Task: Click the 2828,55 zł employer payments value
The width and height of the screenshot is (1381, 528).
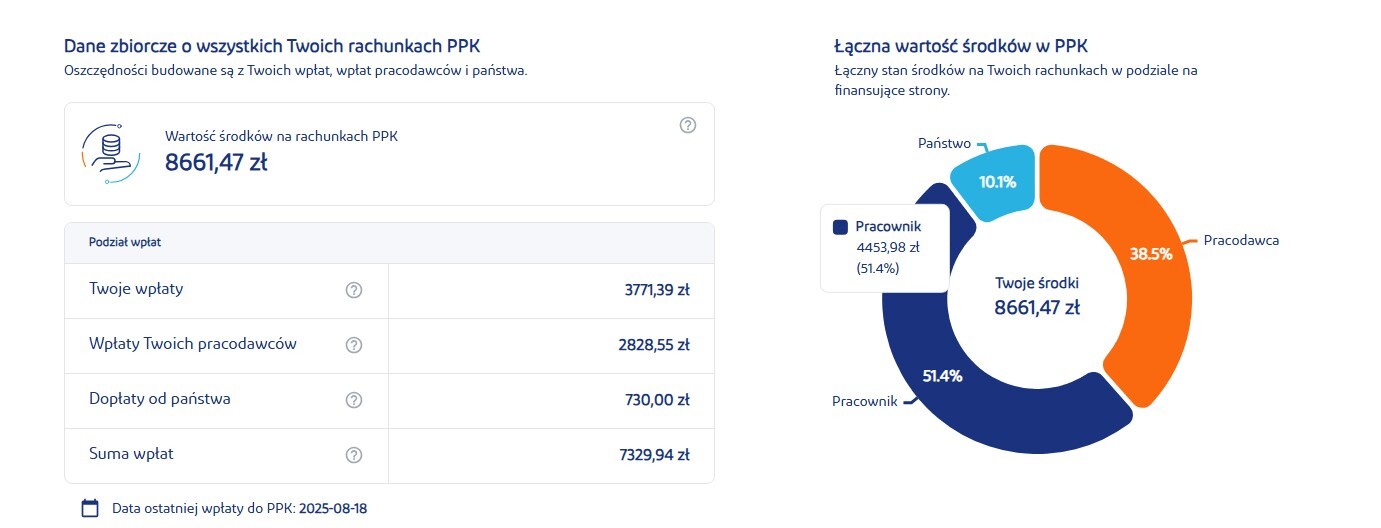Action: [x=654, y=345]
